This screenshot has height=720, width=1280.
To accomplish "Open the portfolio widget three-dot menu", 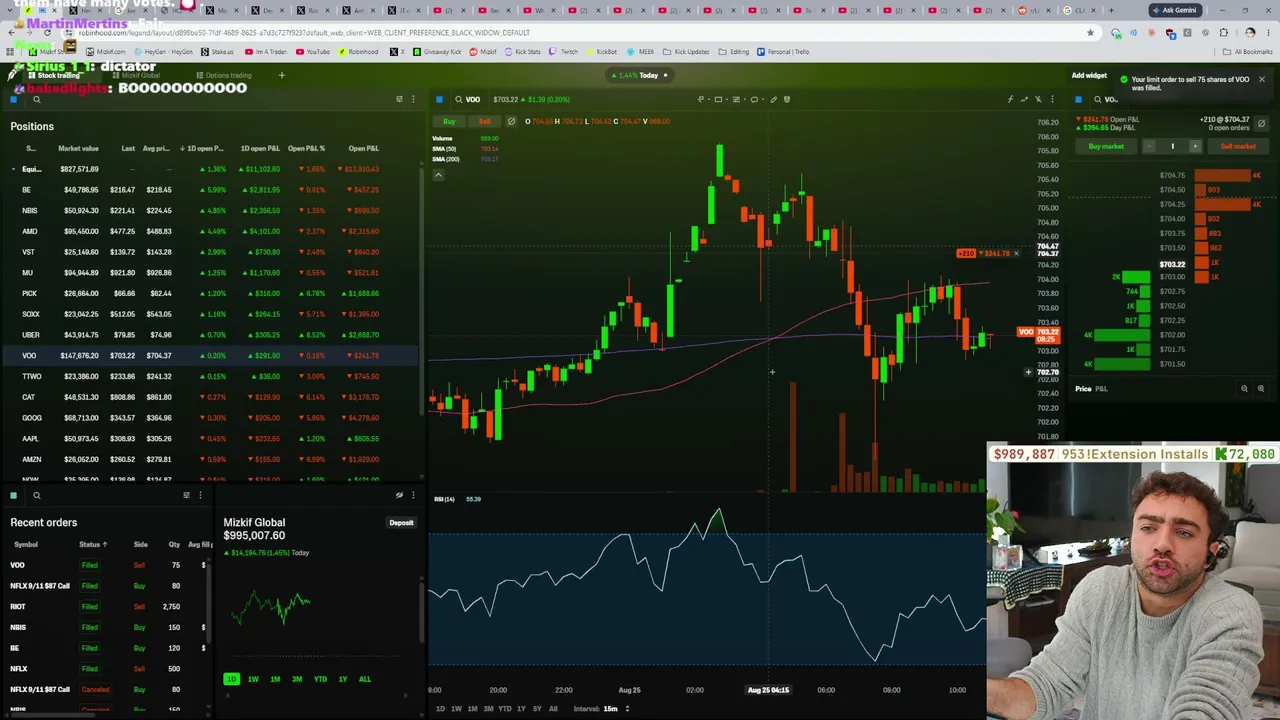I will (x=413, y=495).
